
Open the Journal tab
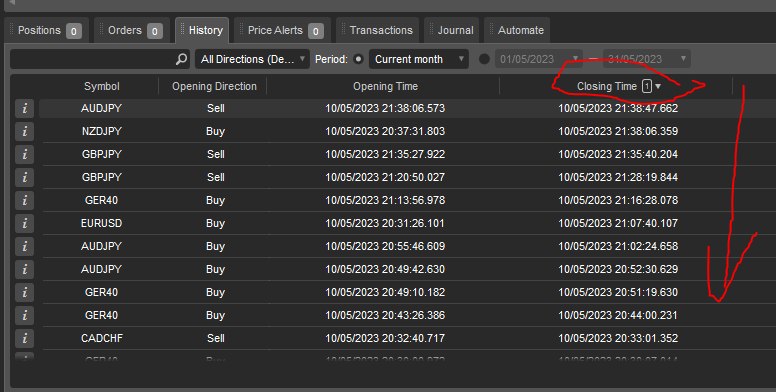click(x=452, y=31)
